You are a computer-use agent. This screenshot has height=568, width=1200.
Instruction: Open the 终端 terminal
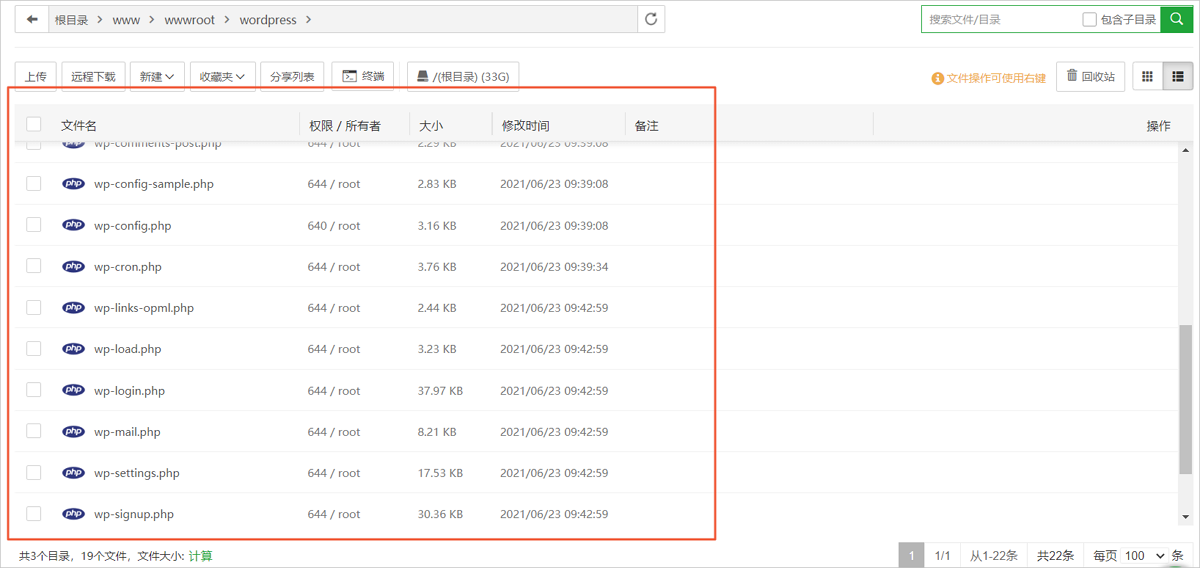pyautogui.click(x=363, y=77)
